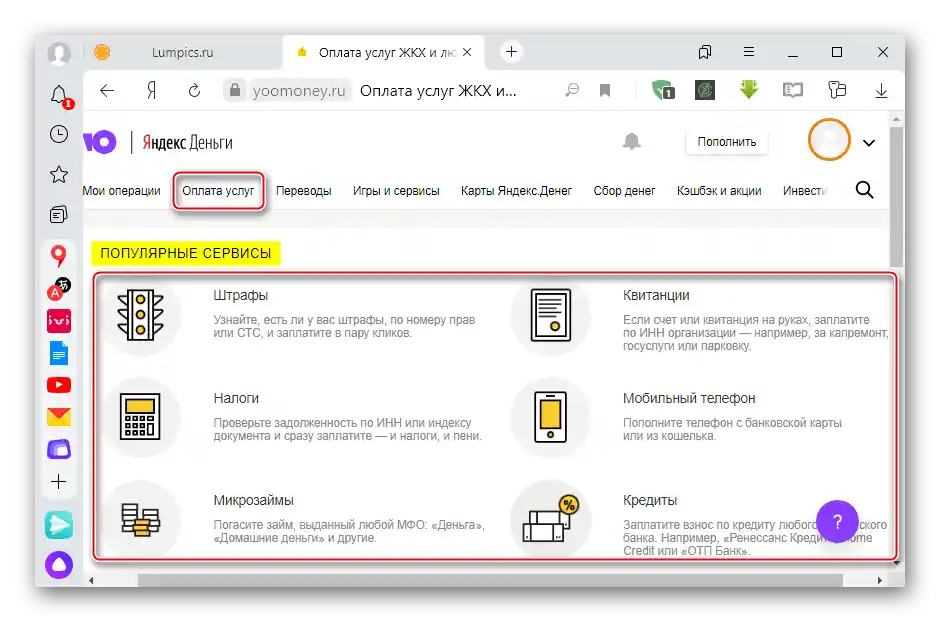Expand the account dropdown chevron
This screenshot has height=622, width=940.
(869, 143)
